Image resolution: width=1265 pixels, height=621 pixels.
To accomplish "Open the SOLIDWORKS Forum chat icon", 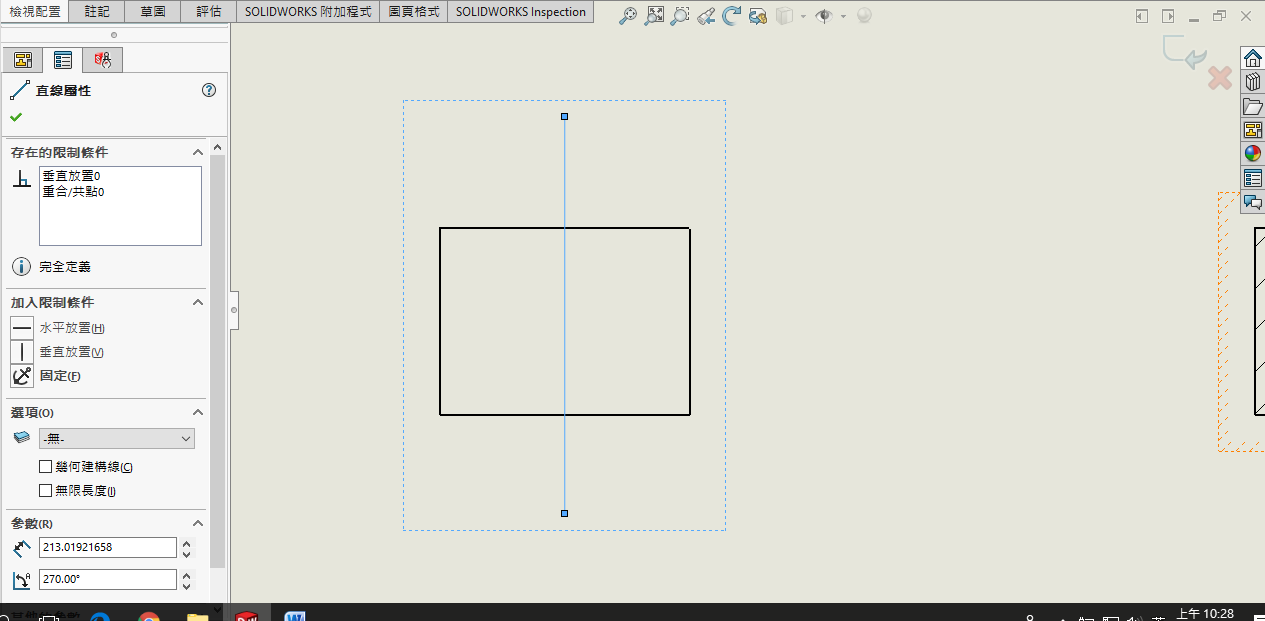I will tap(1253, 202).
